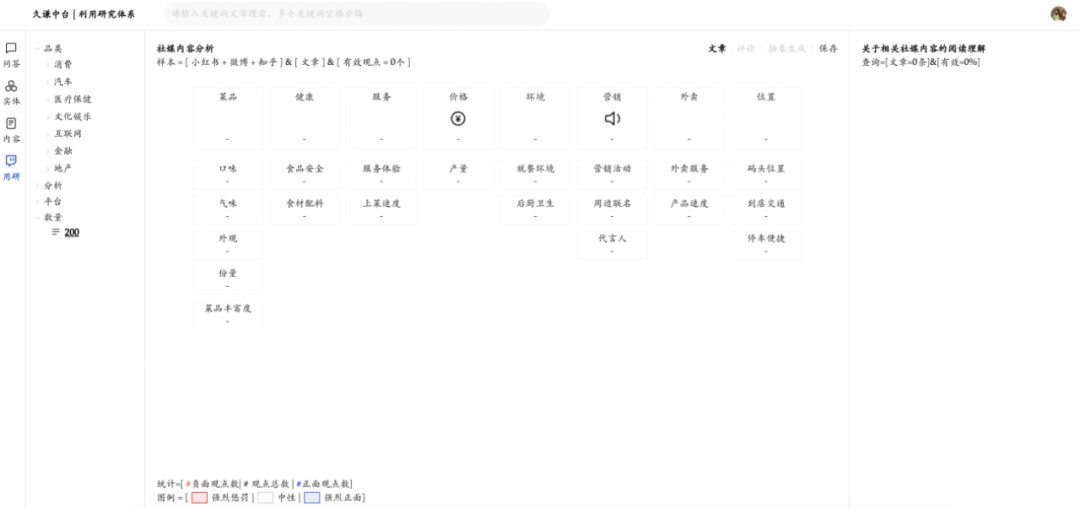Expand the 地产 tree node
This screenshot has height=509, width=1080.
(x=48, y=168)
